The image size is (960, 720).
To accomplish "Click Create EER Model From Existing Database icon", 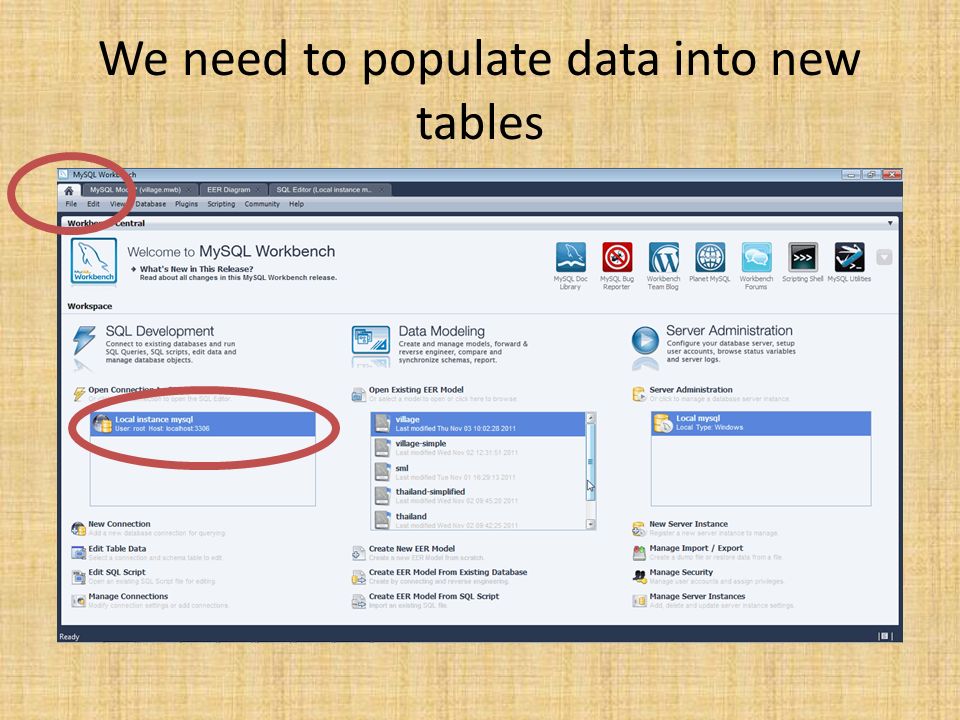I will coord(359,577).
